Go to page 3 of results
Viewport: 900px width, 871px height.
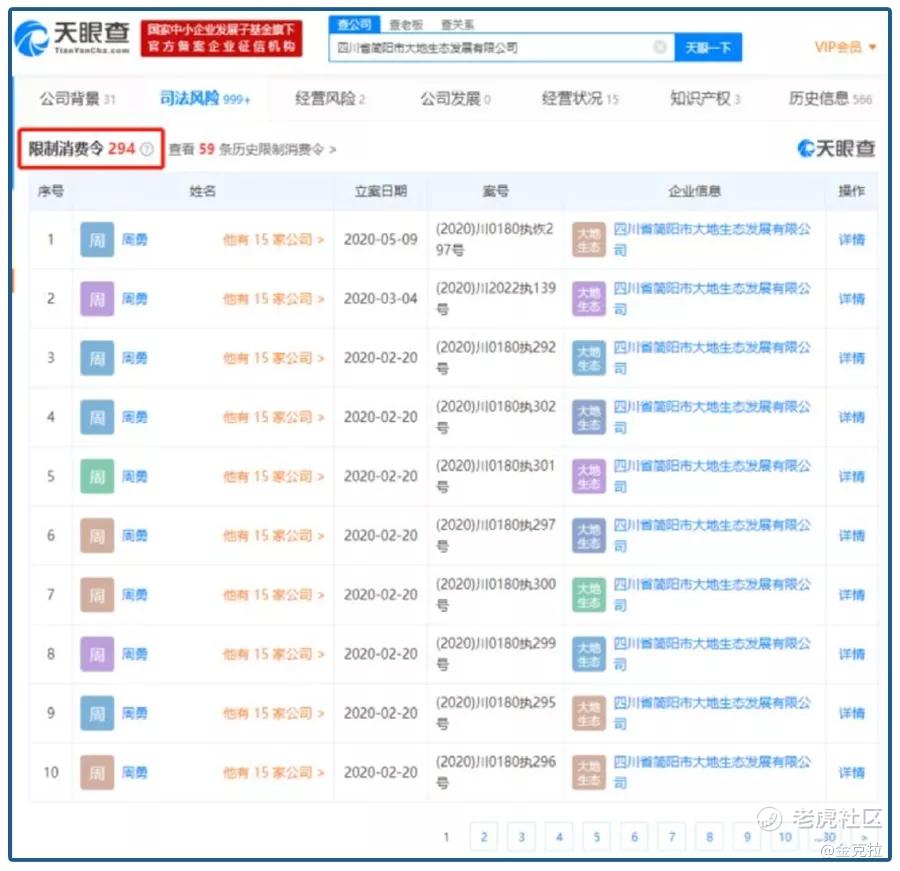[x=521, y=837]
